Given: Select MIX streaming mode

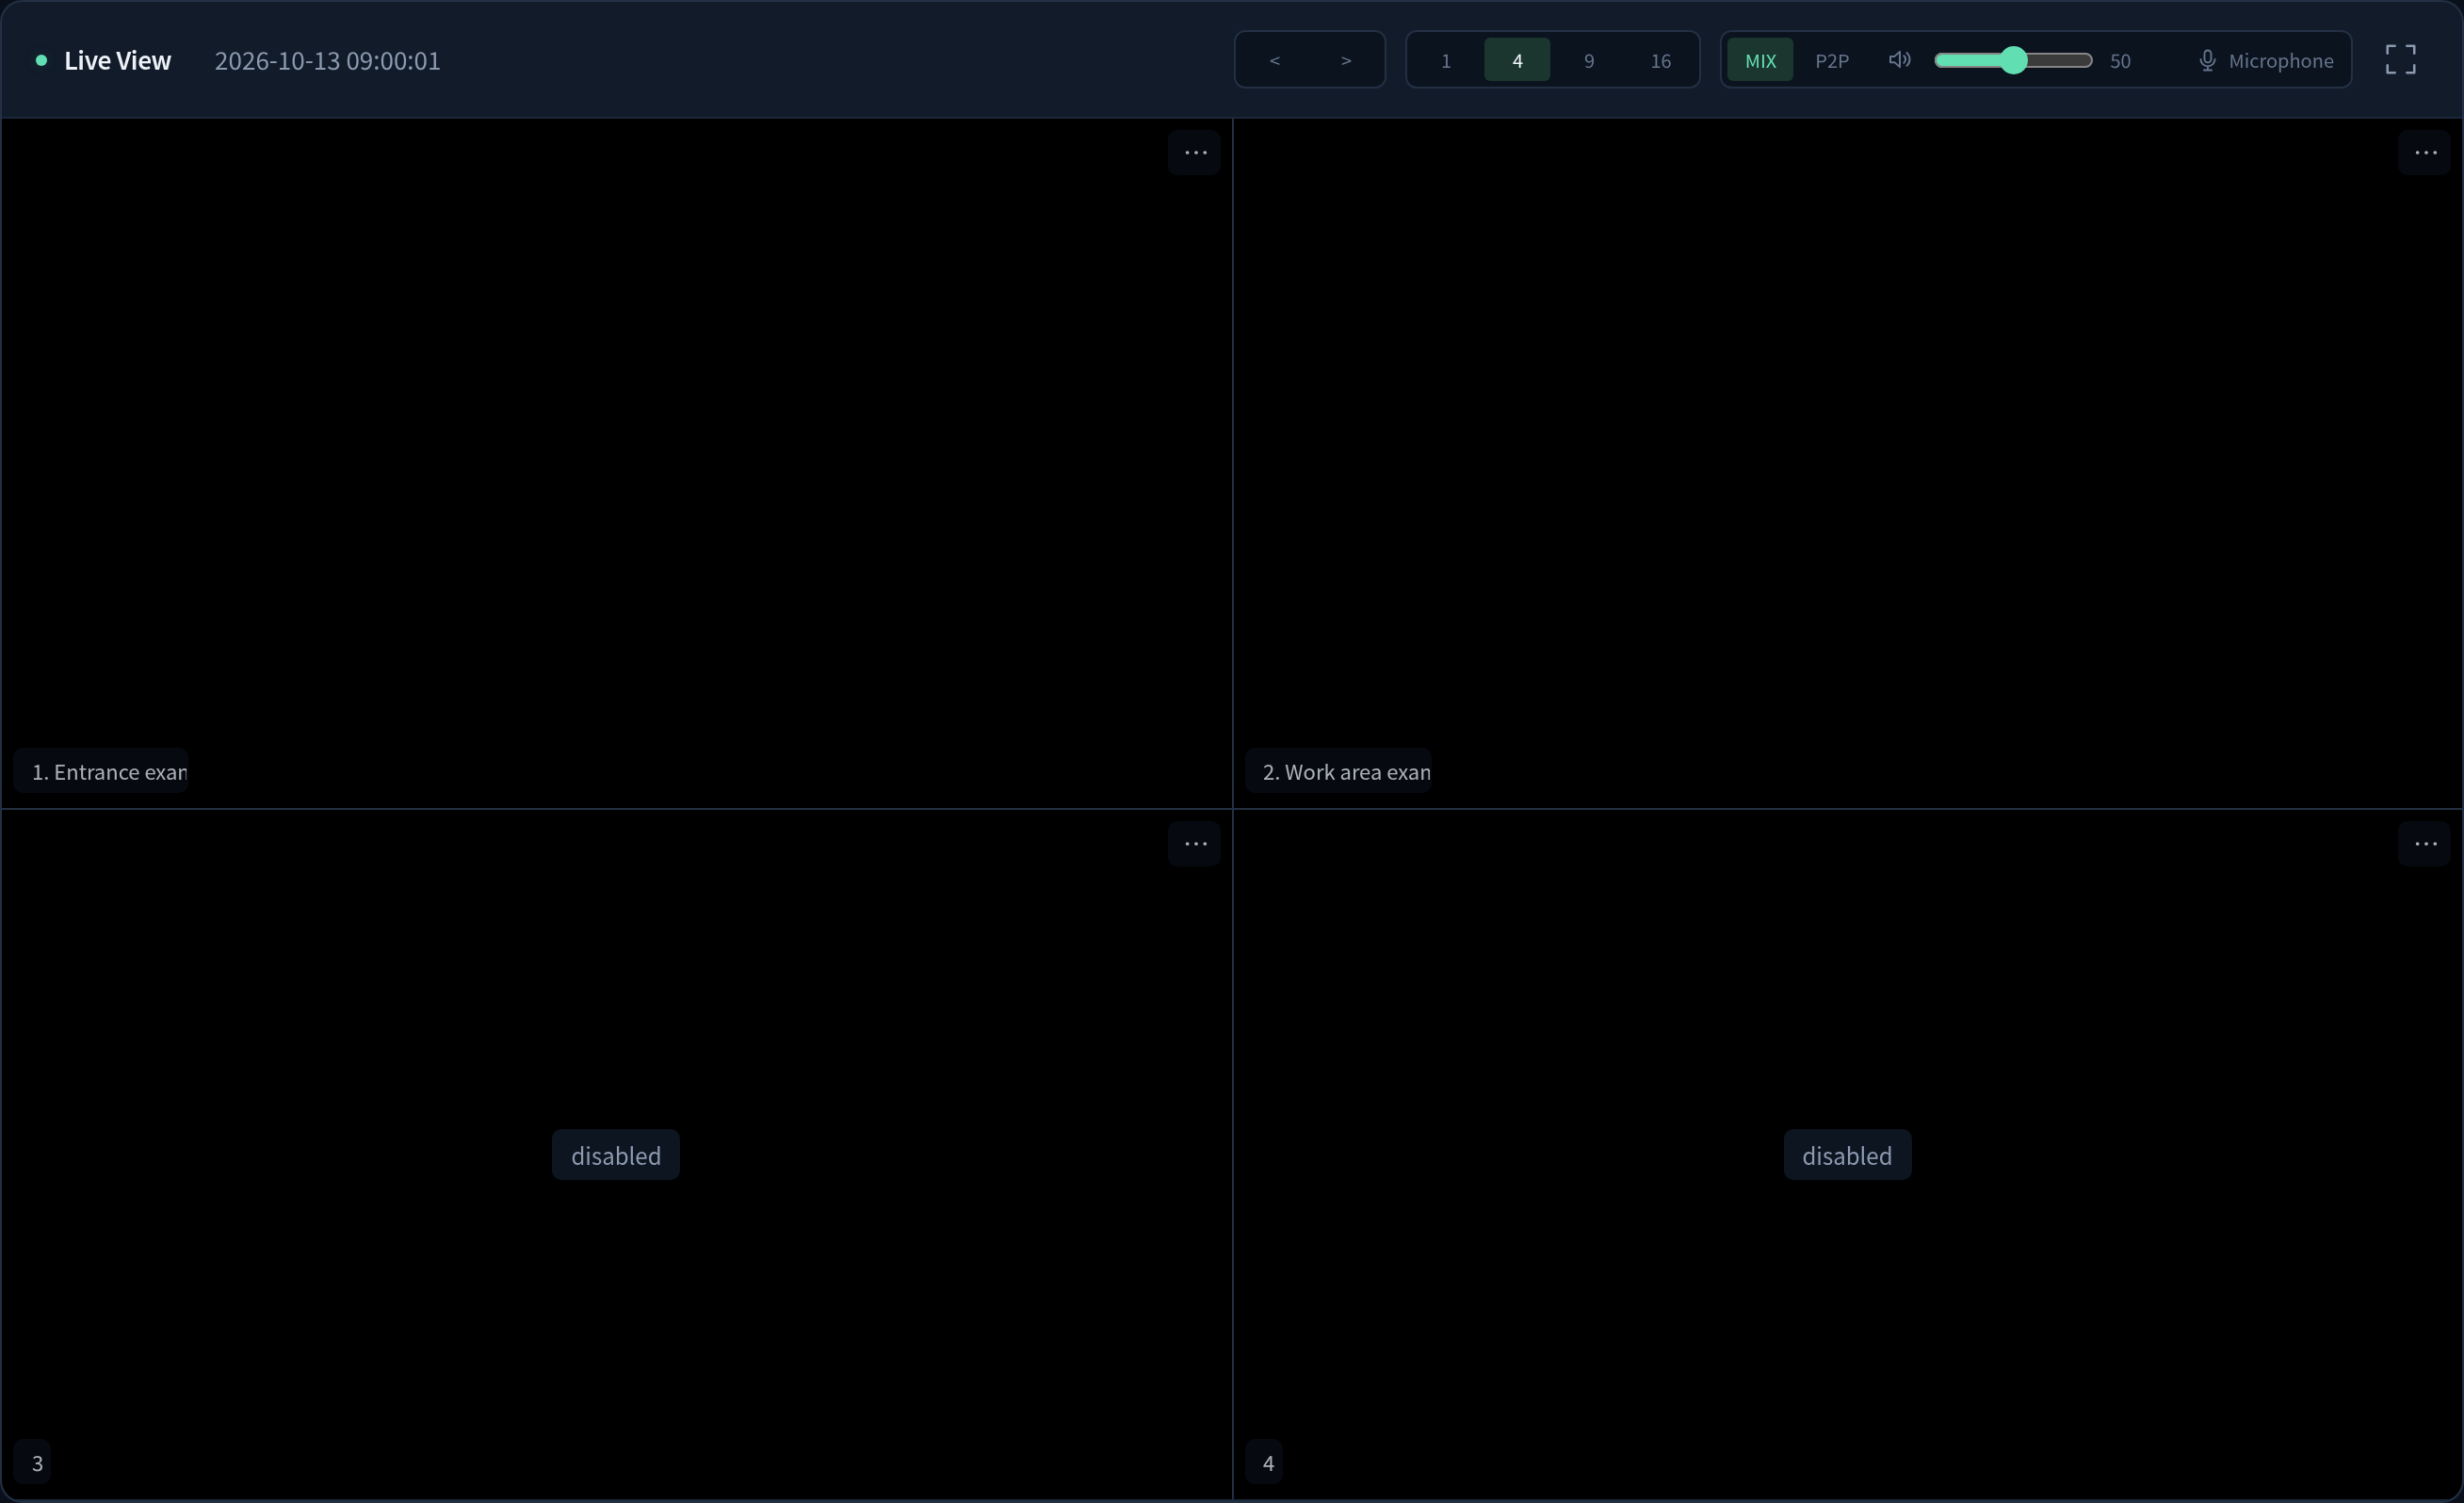Looking at the screenshot, I should 1760,60.
